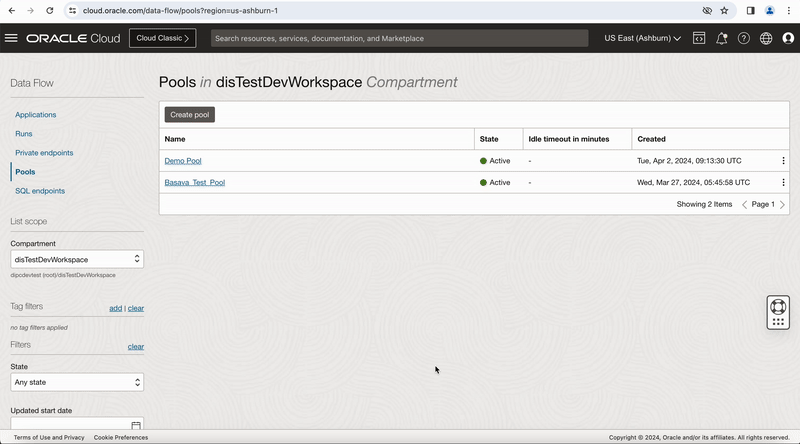Open Private endpoints in sidebar
Viewport: 800px width, 444px height.
coord(44,153)
